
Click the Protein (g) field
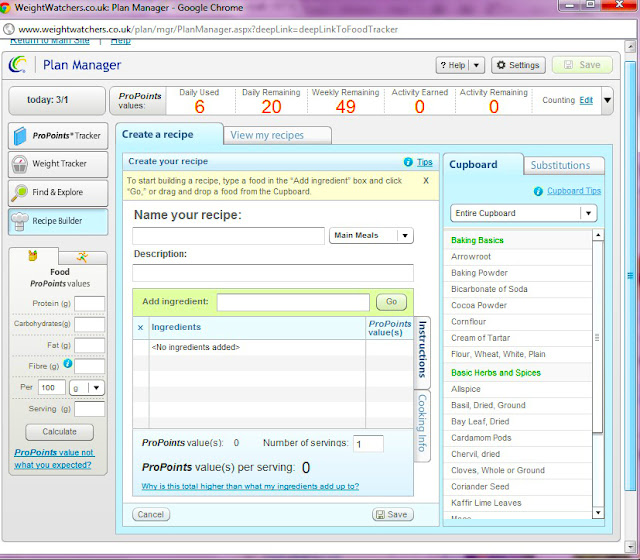click(x=89, y=304)
